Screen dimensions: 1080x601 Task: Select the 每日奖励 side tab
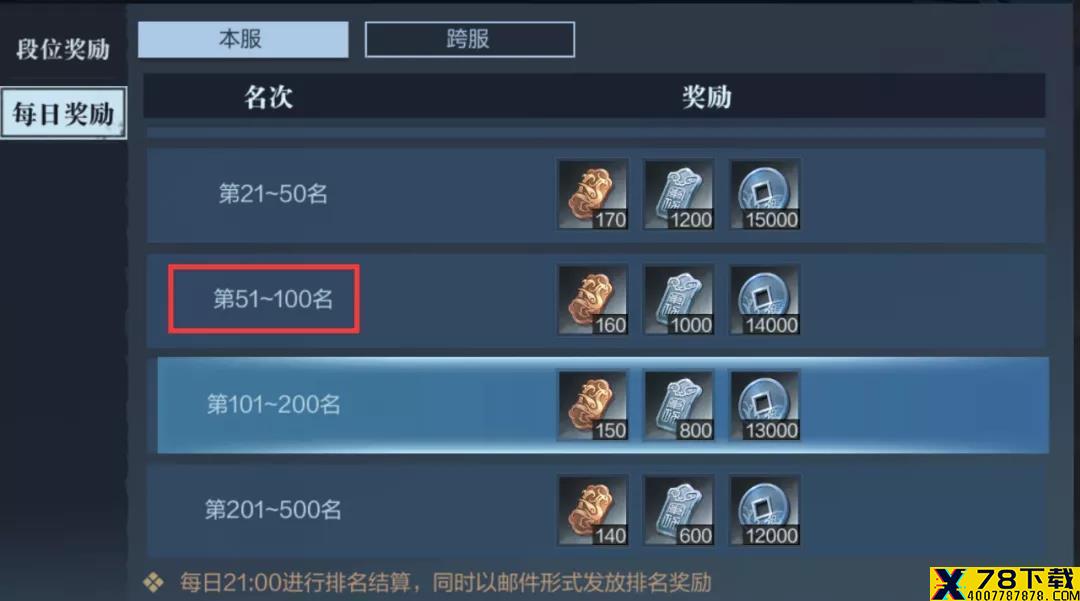coord(63,113)
